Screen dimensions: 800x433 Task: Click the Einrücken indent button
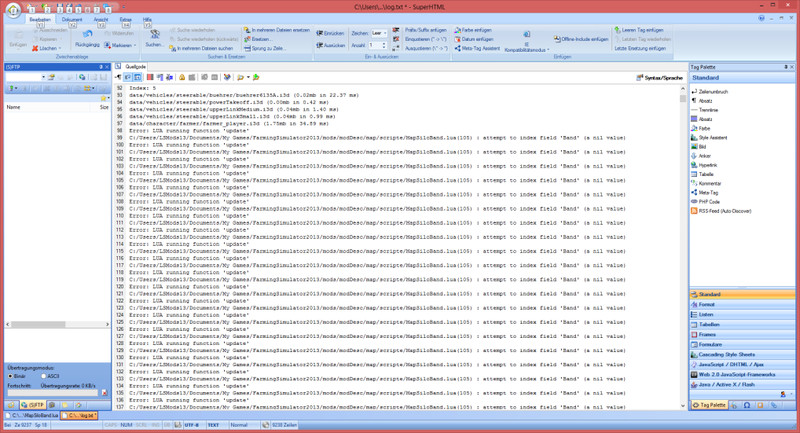[x=330, y=33]
